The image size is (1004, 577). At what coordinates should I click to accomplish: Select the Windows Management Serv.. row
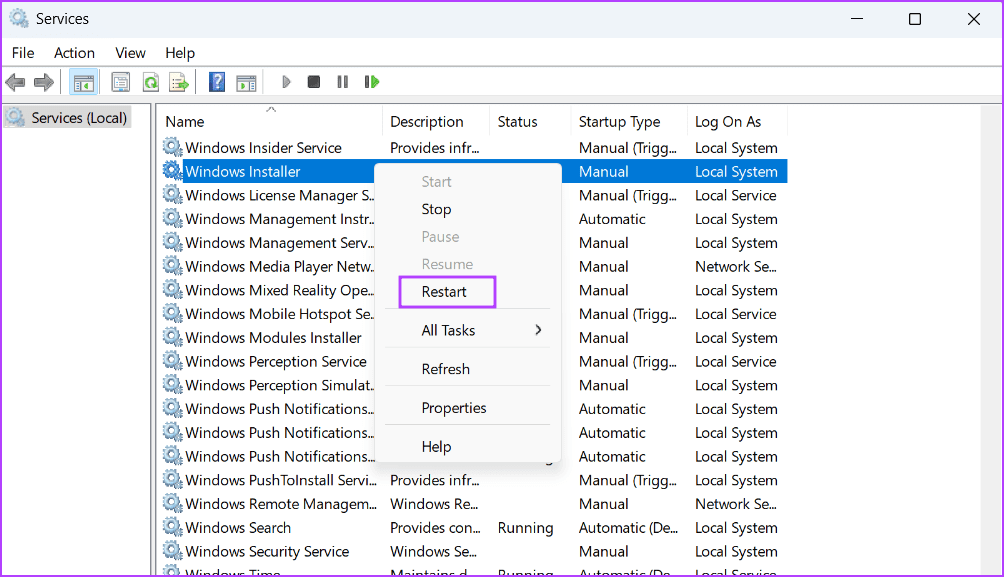click(474, 243)
